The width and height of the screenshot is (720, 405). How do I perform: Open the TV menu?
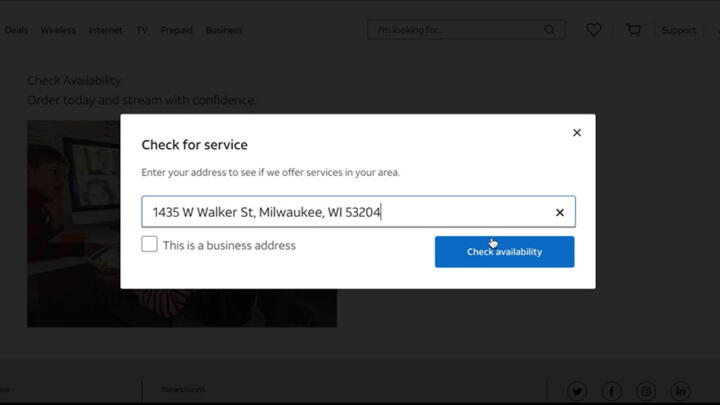[142, 30]
